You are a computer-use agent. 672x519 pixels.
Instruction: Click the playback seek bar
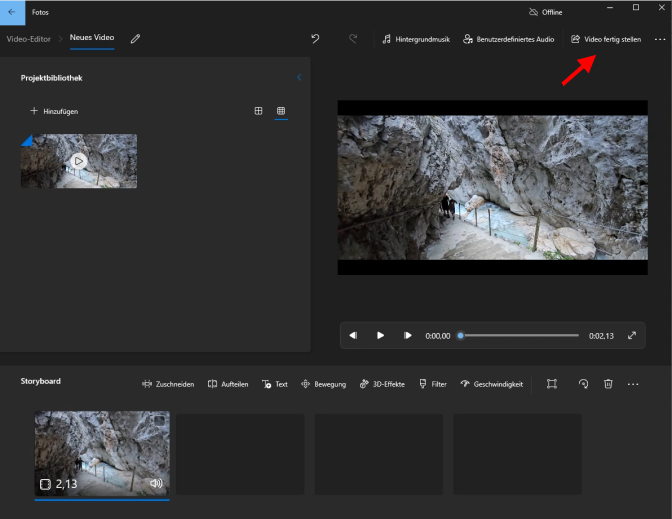coord(518,336)
